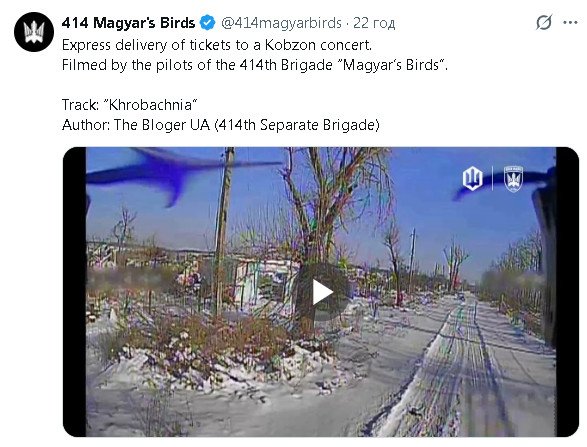This screenshot has width=587, height=447.
Task: Click the blue verified badge
Action: tap(207, 23)
